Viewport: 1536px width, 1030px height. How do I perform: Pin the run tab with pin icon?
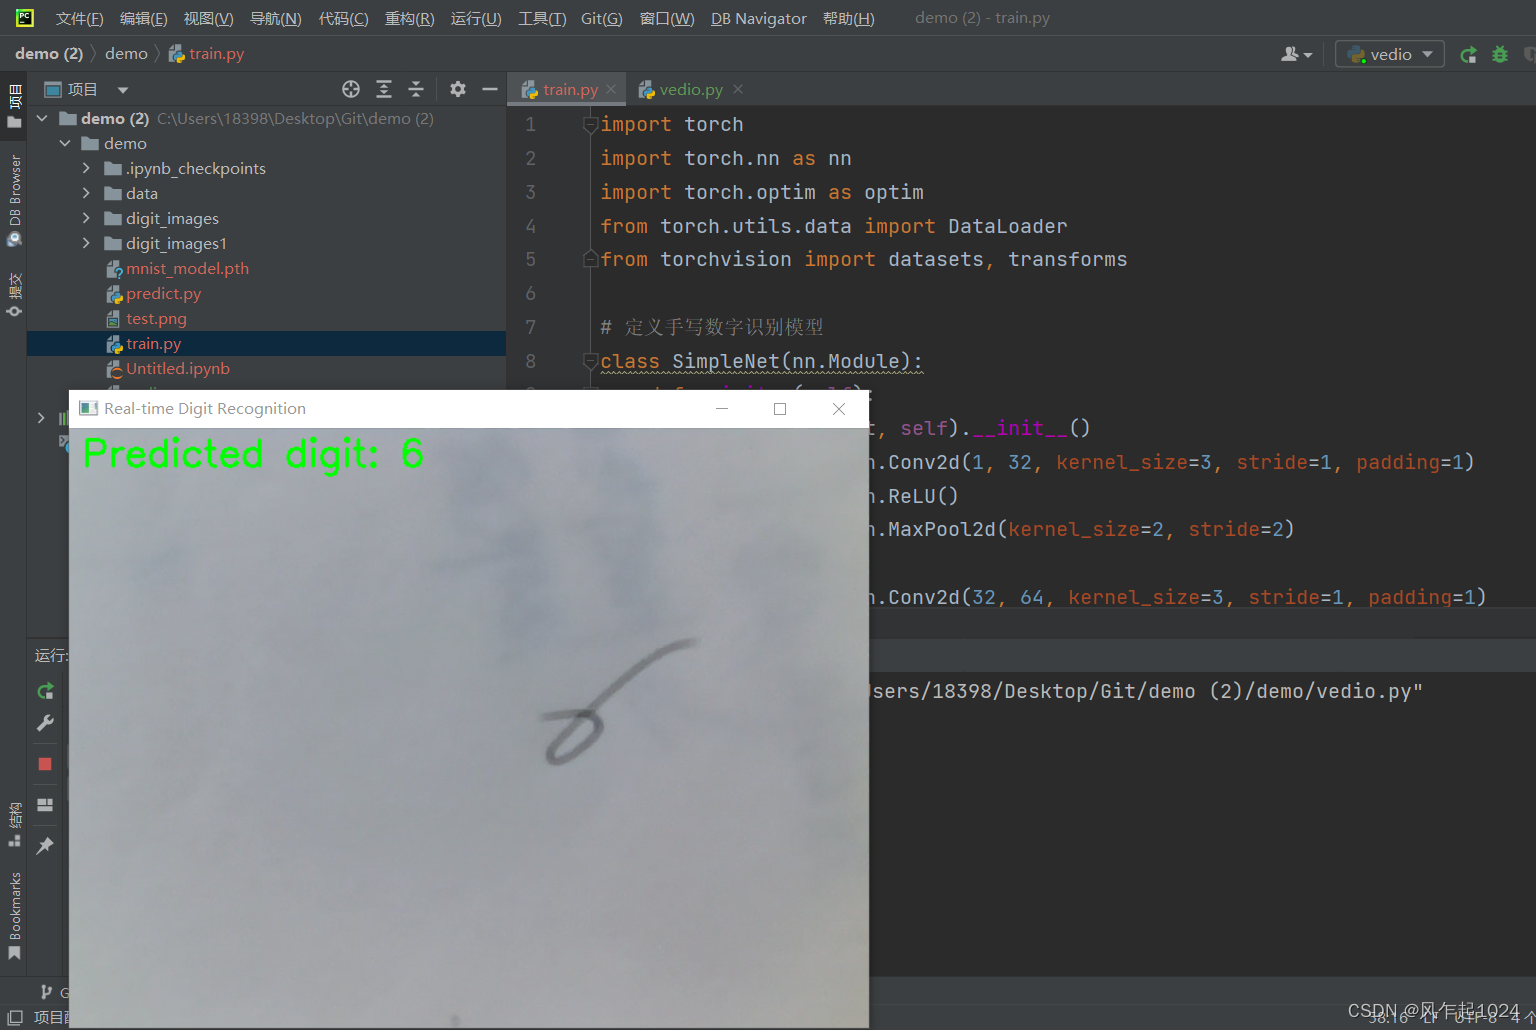click(x=45, y=846)
